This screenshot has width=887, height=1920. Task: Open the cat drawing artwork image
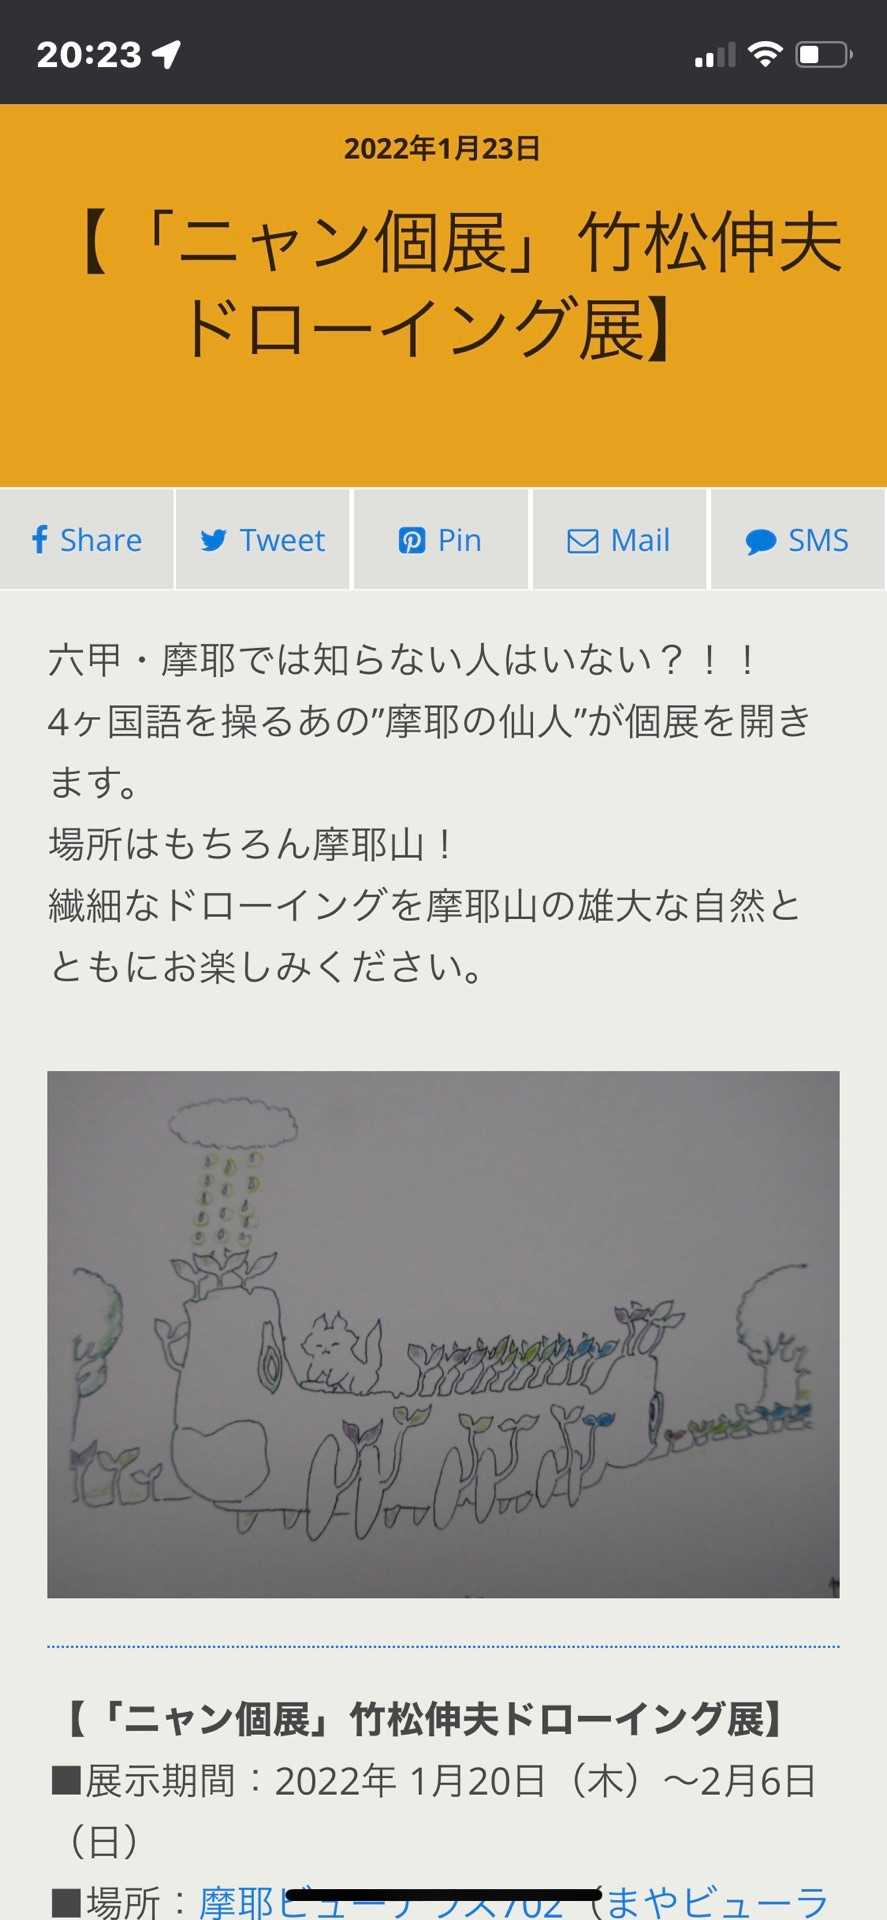coord(443,1334)
